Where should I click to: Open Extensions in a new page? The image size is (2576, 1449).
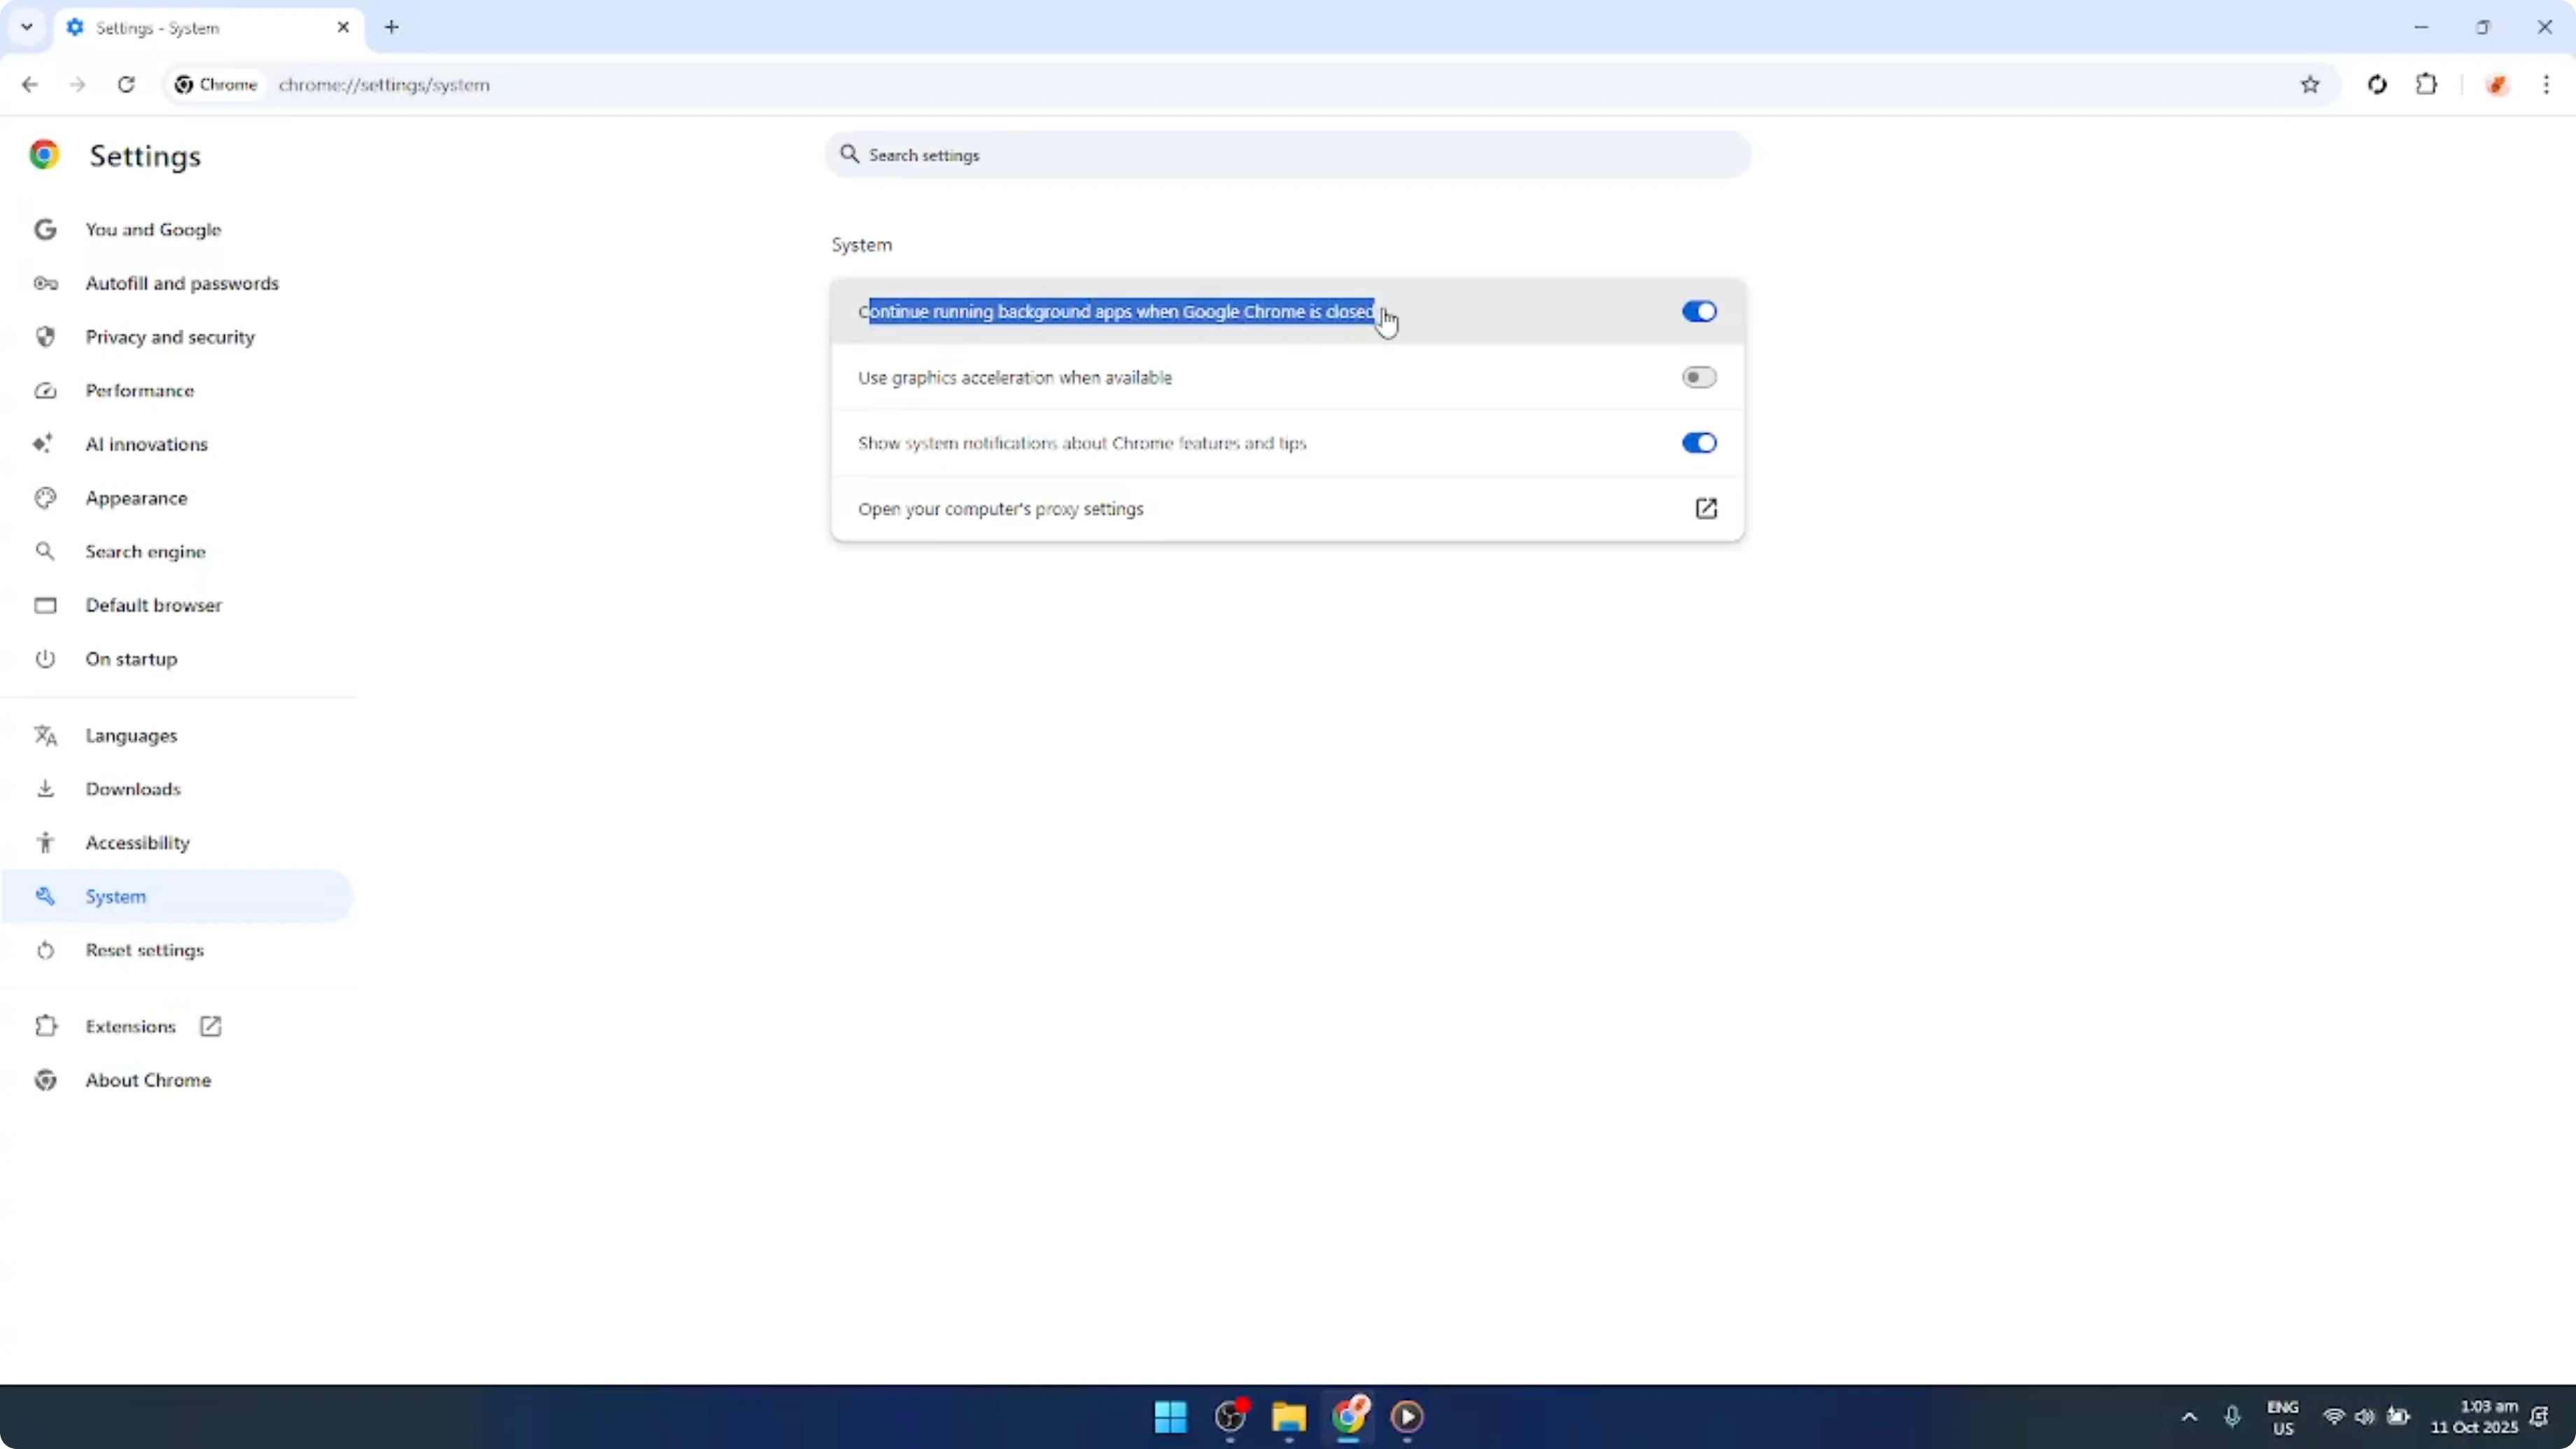[x=209, y=1026]
